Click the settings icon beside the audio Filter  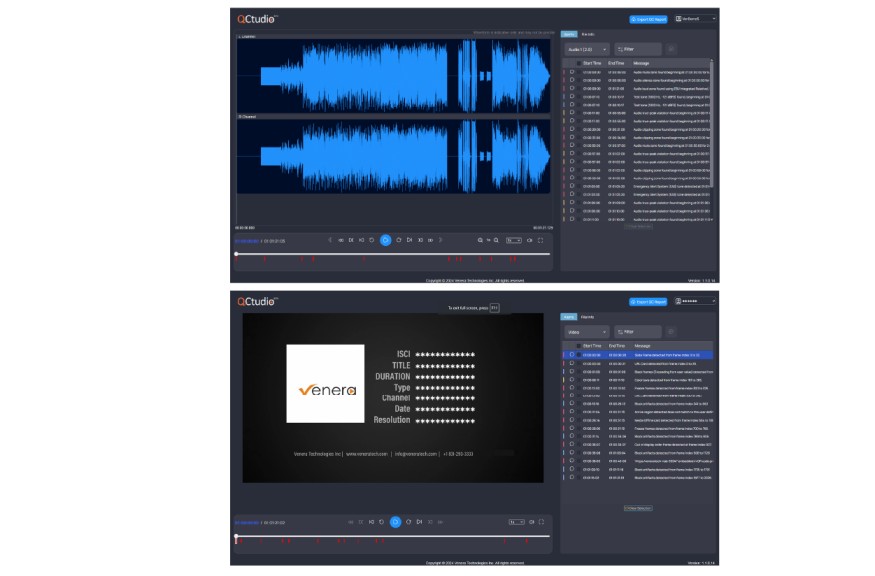[672, 48]
